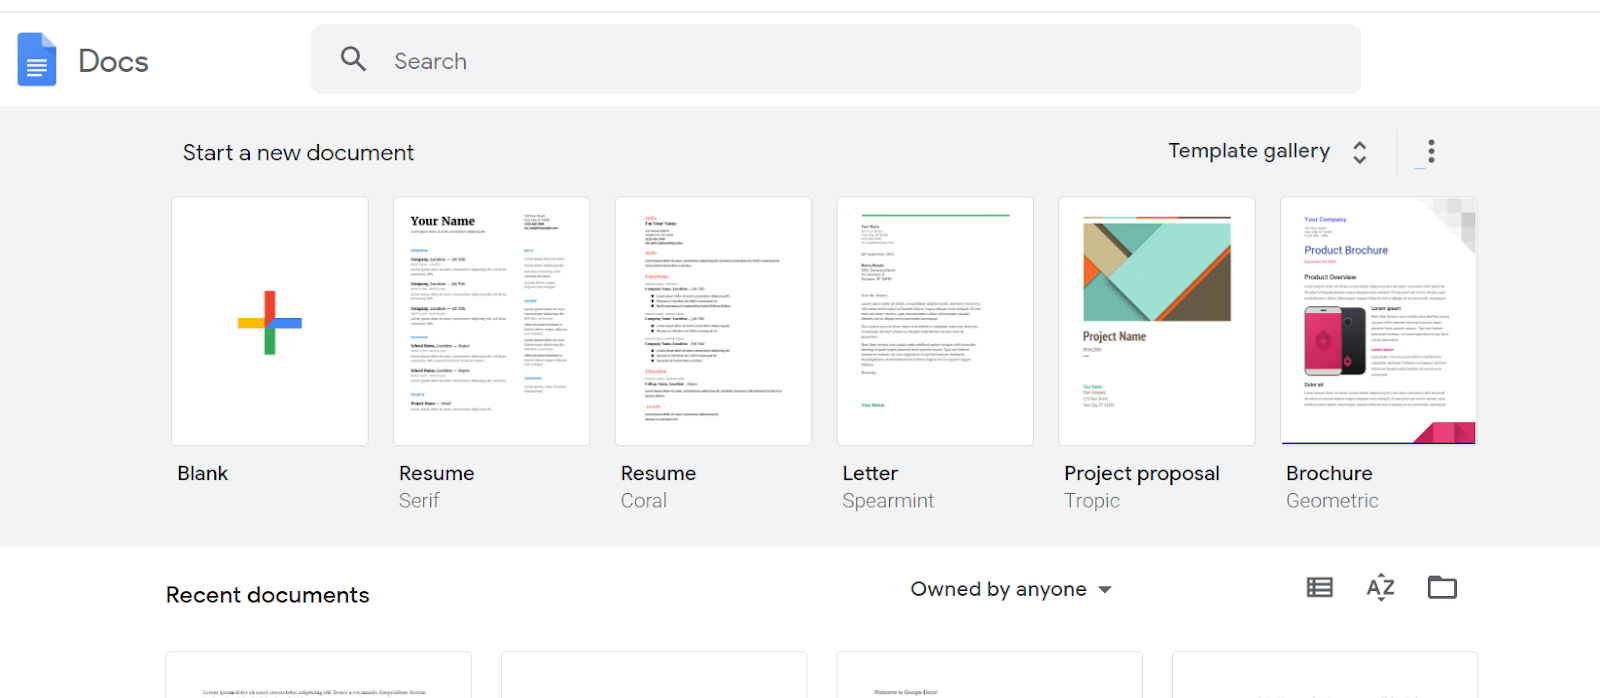Open the Serif resume template

point(491,321)
